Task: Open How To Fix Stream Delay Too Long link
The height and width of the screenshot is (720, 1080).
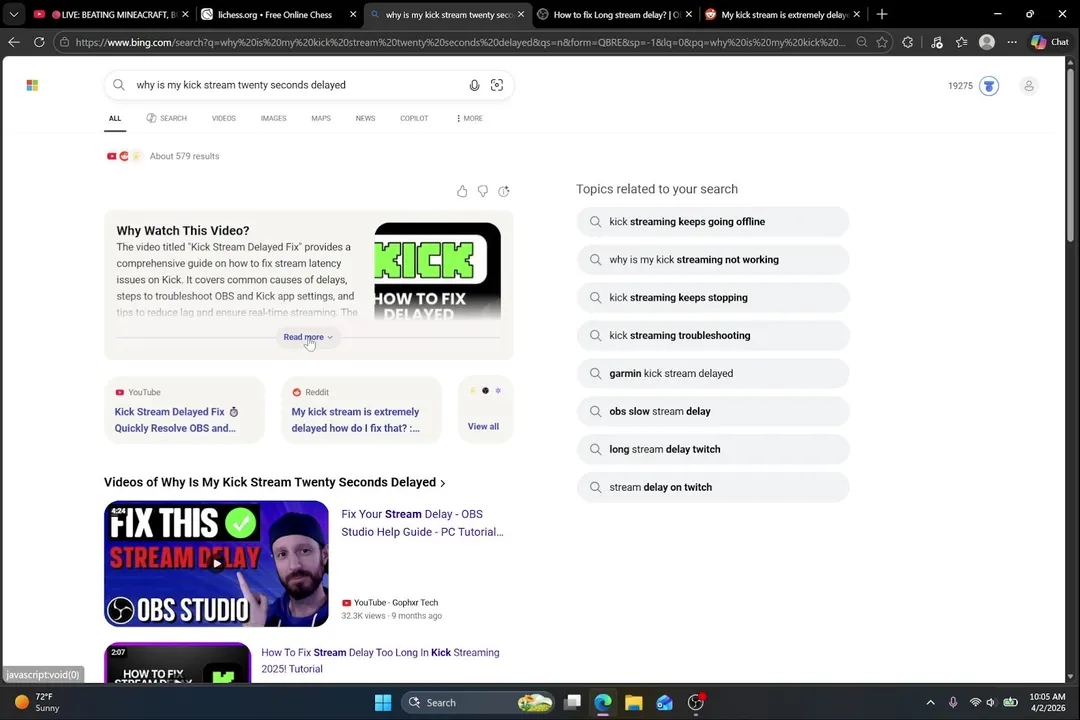Action: point(380,661)
